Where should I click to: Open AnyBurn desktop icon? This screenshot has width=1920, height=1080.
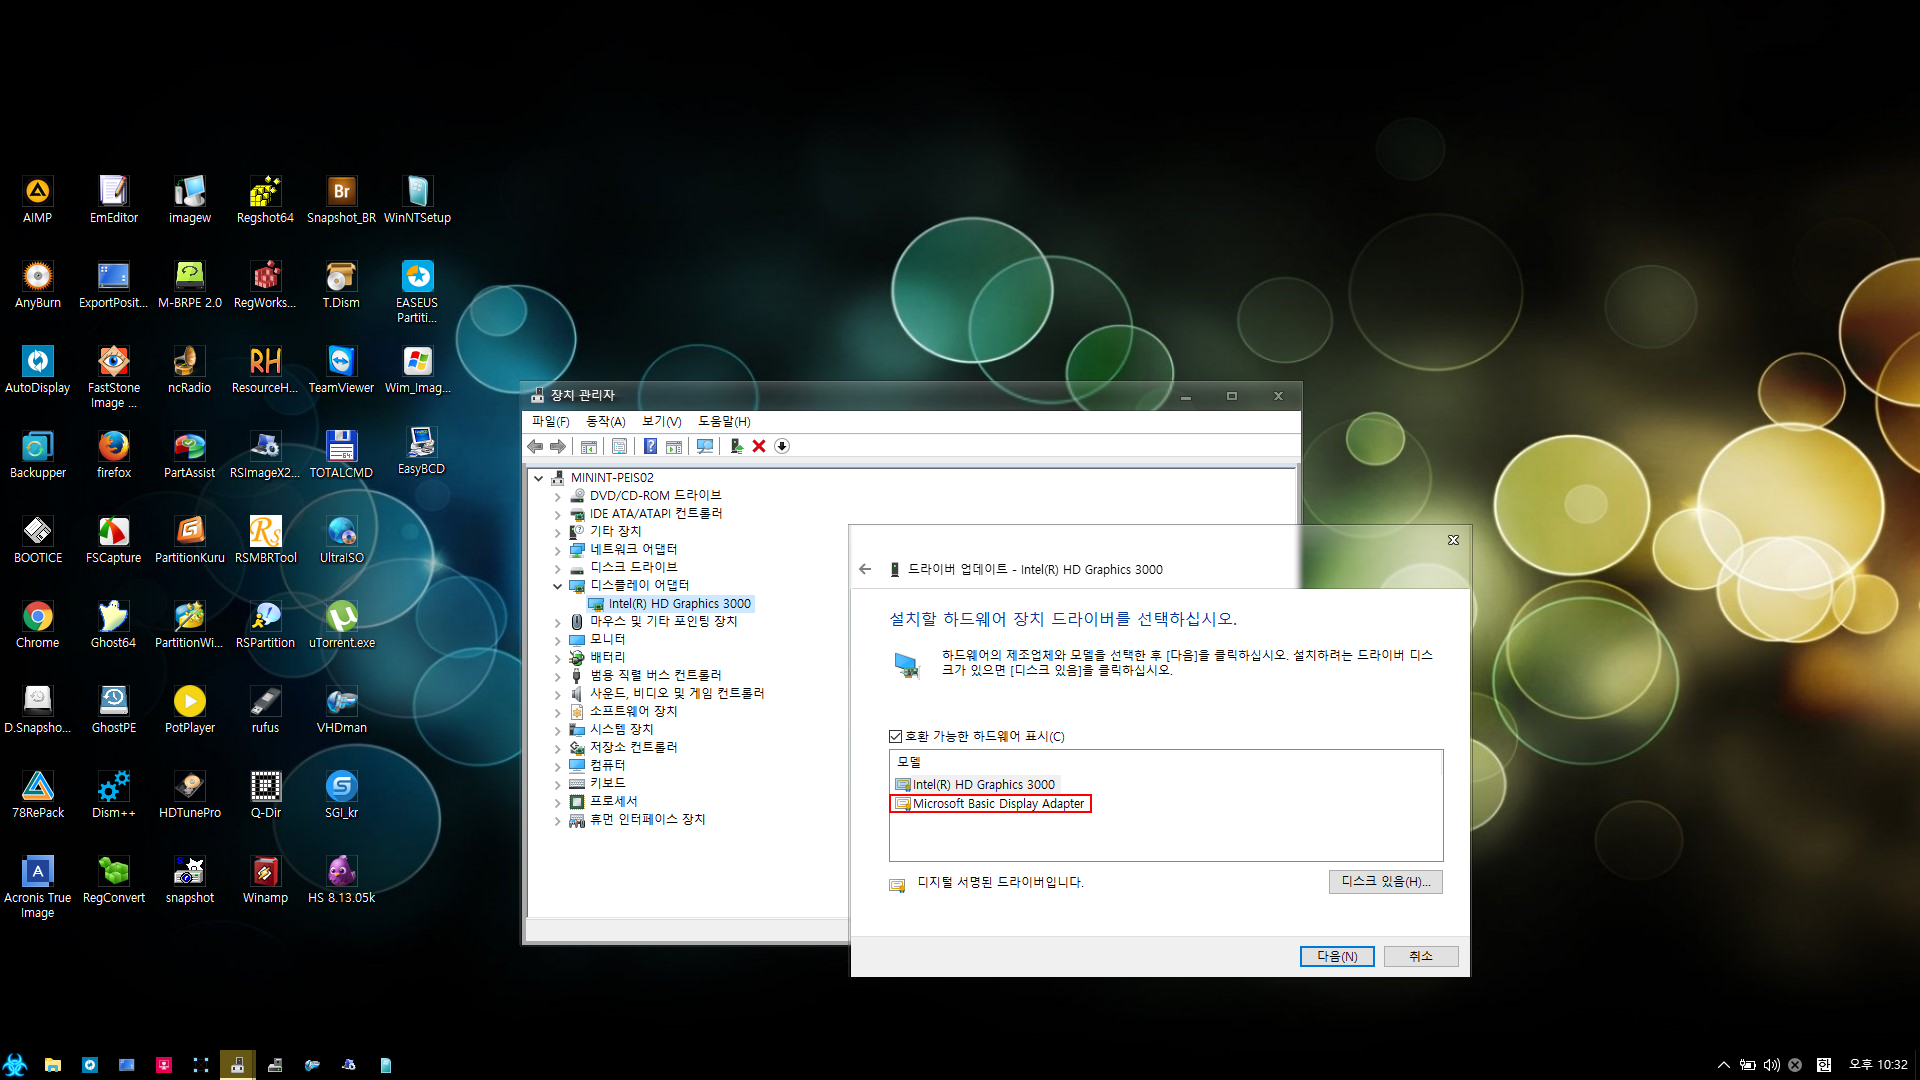[x=38, y=284]
